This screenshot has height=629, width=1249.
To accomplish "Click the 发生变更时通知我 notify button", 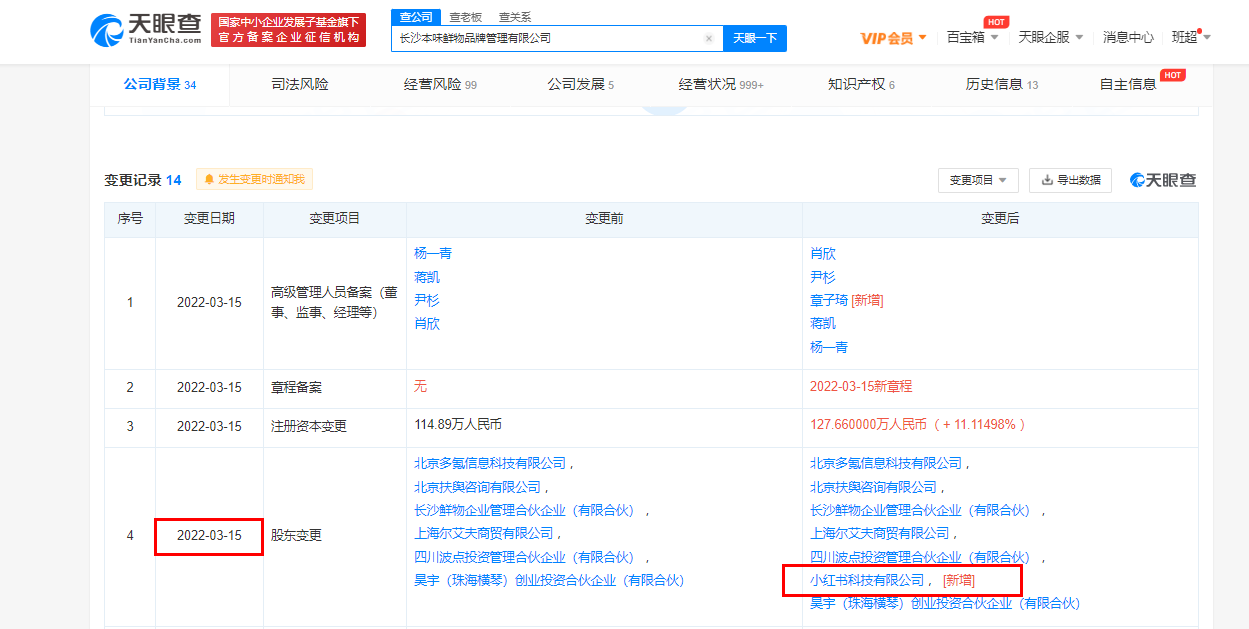I will point(255,179).
